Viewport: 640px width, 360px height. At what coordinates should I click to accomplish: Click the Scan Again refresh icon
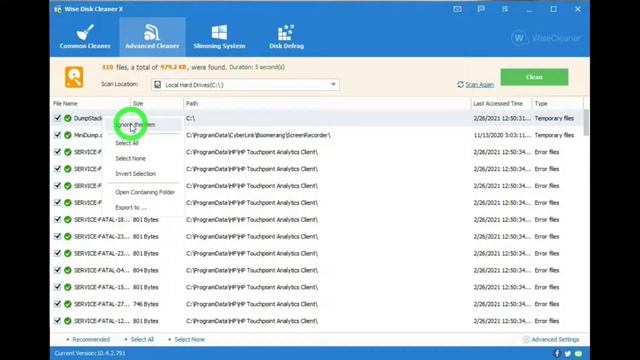[460, 84]
